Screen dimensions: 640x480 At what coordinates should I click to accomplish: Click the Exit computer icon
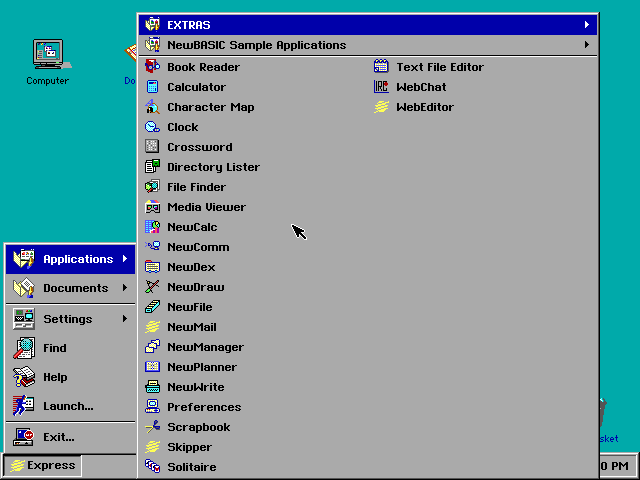24,437
